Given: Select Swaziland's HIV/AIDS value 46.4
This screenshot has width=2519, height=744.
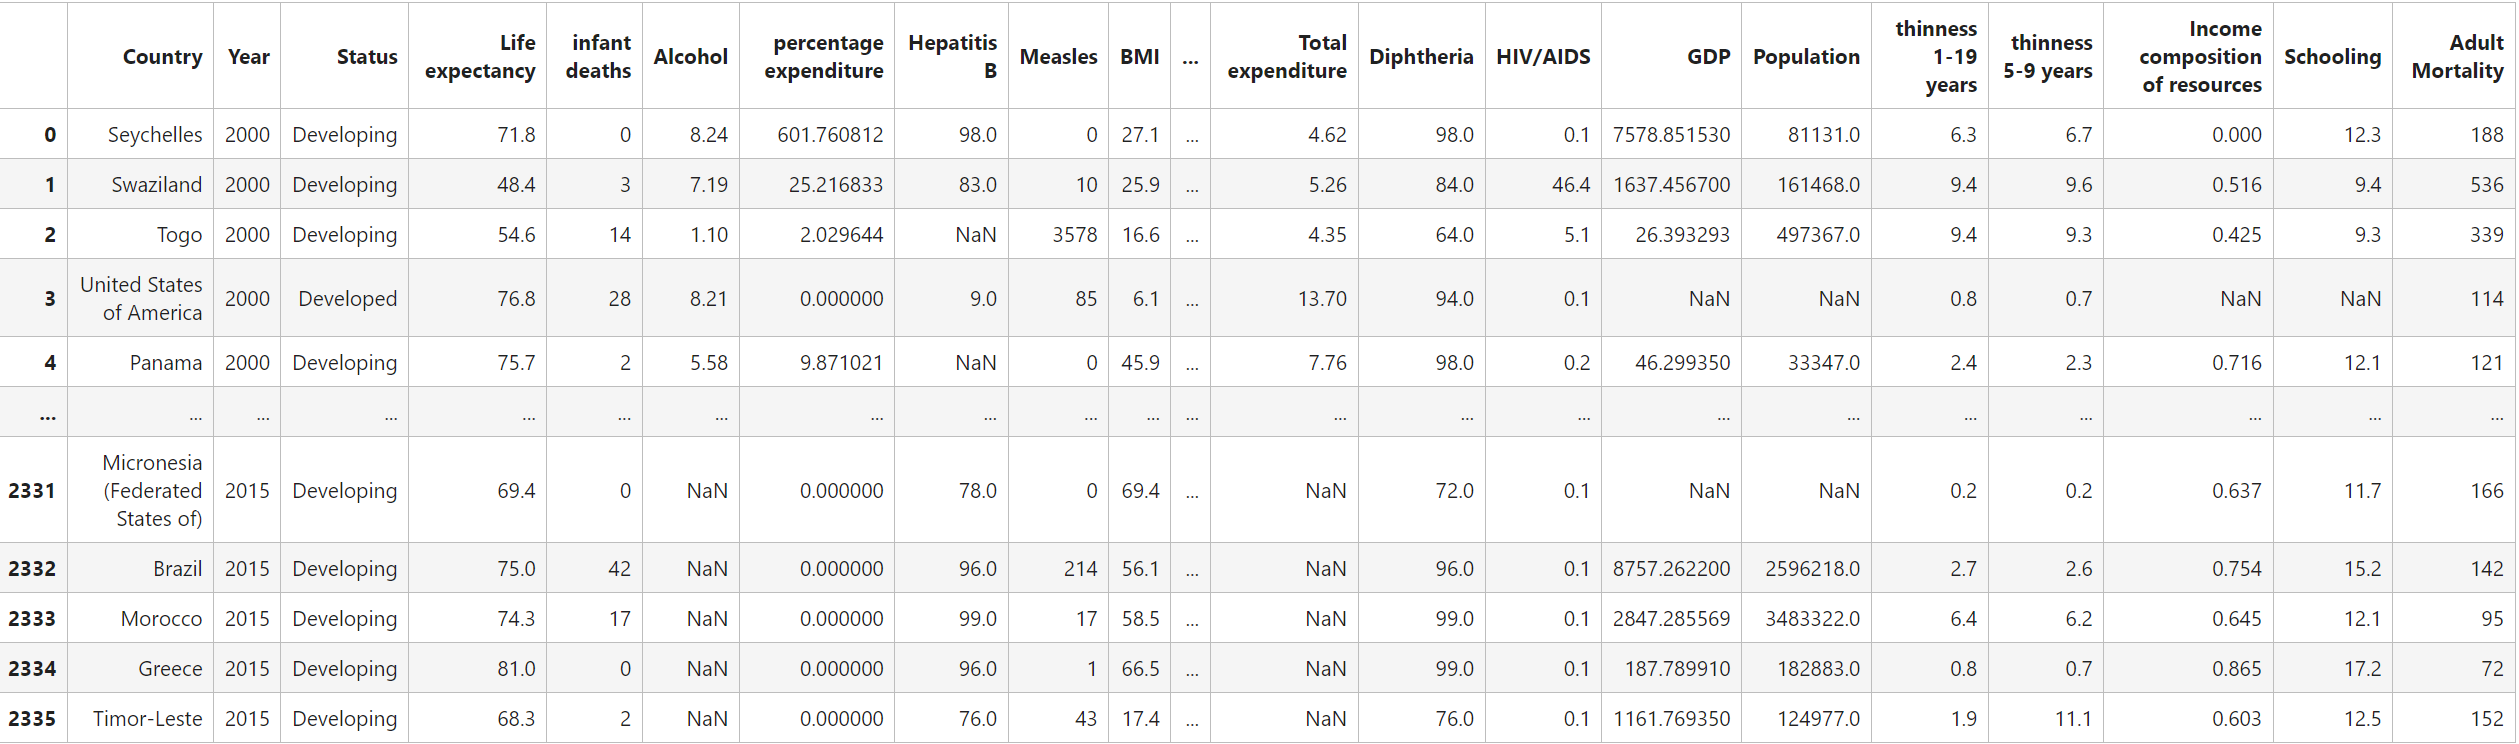Looking at the screenshot, I should (1570, 185).
